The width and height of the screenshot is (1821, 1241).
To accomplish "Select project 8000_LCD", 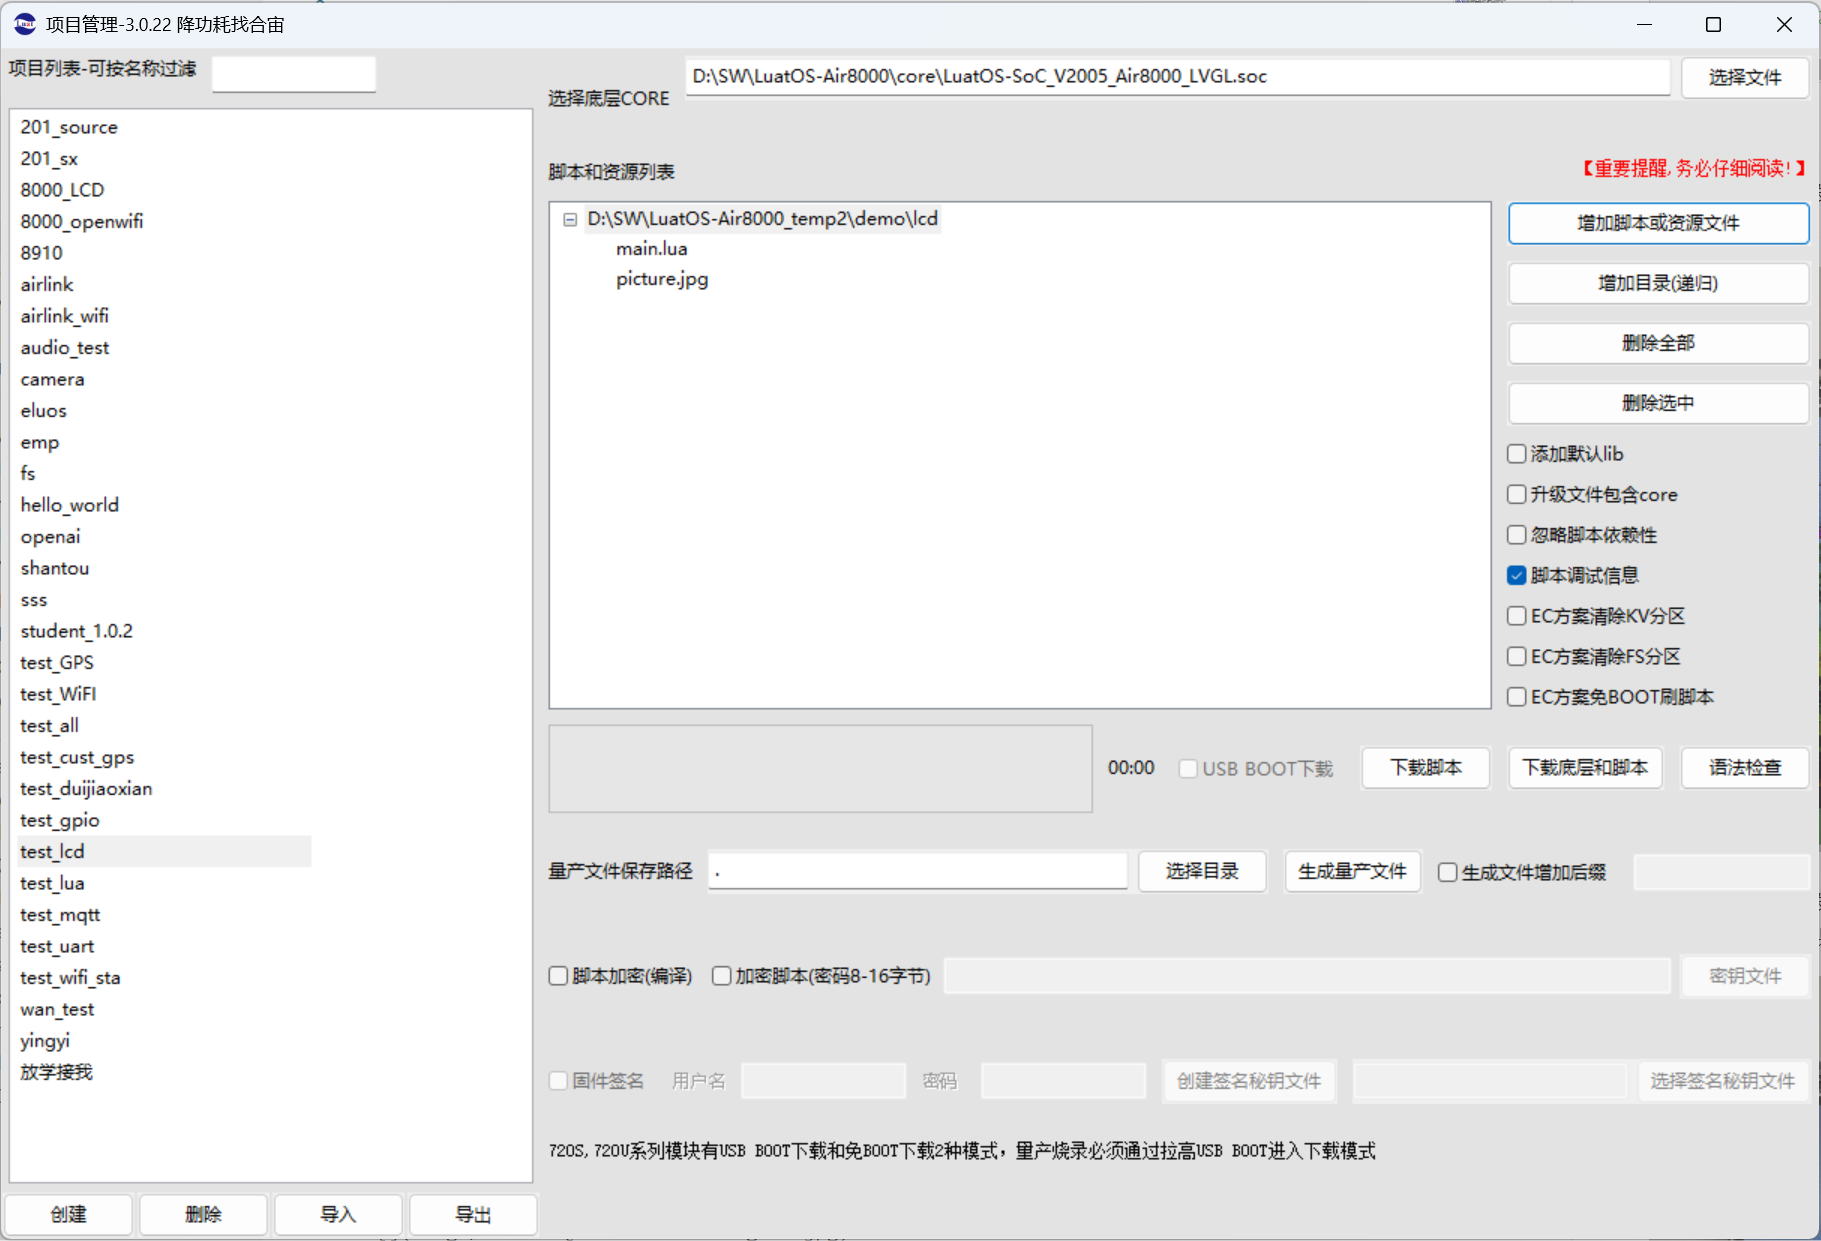I will point(62,190).
